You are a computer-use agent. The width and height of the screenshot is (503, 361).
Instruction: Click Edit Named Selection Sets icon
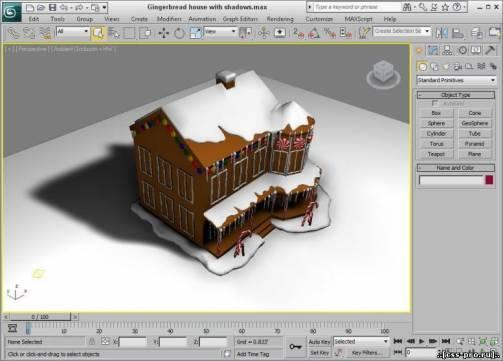pos(364,33)
